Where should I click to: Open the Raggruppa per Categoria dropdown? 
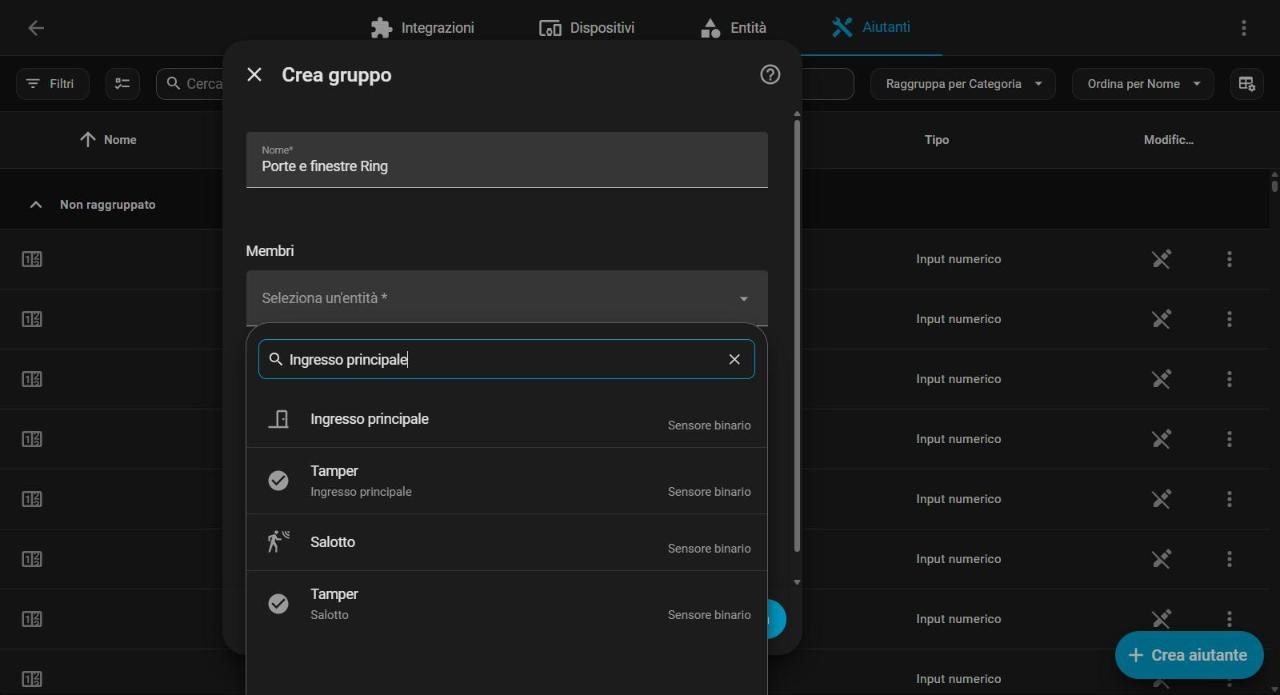[962, 84]
